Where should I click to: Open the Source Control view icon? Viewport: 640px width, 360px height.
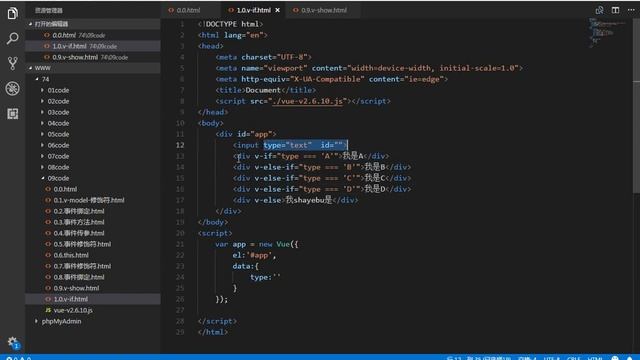[x=12, y=63]
